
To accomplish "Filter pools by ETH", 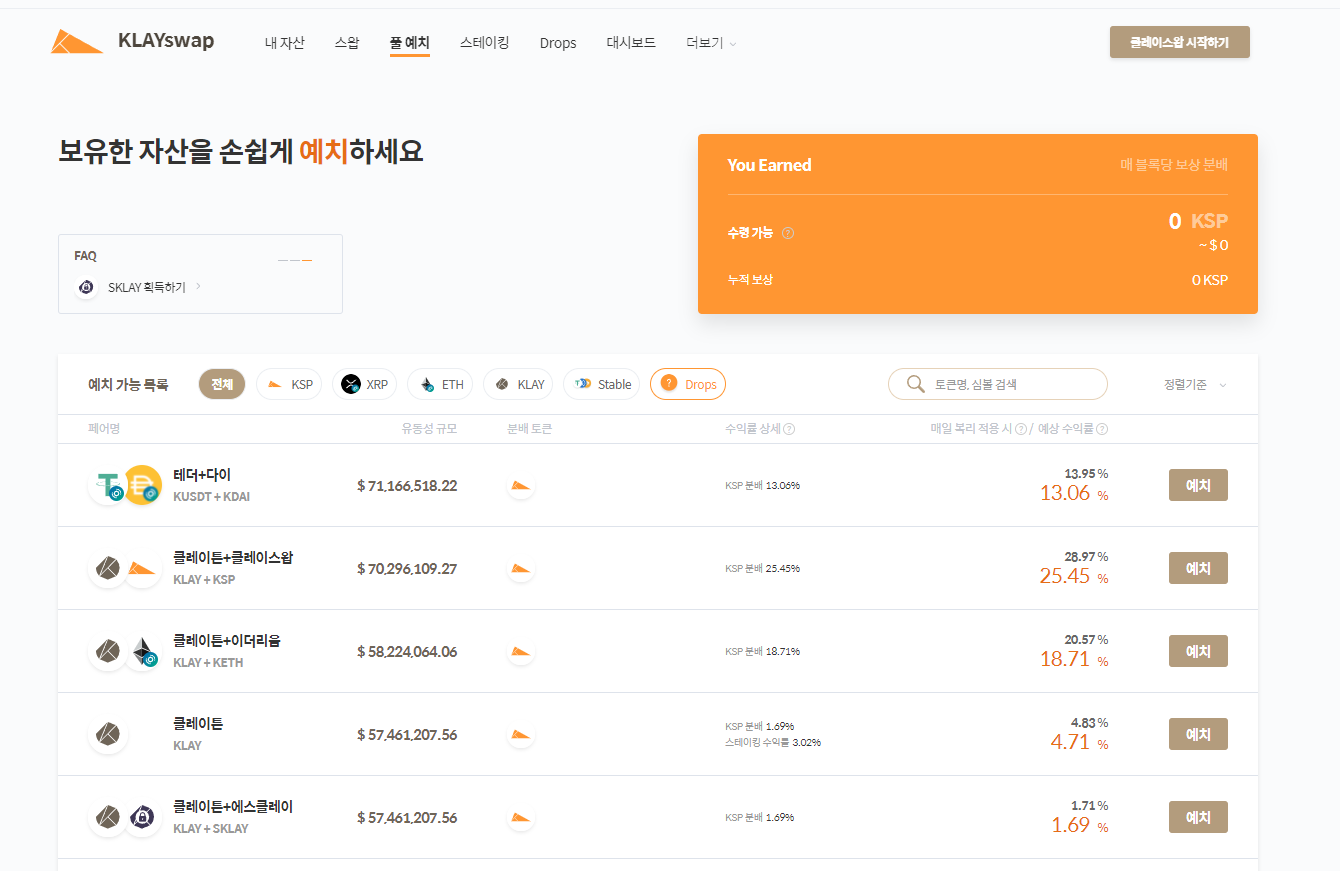I will (x=440, y=384).
